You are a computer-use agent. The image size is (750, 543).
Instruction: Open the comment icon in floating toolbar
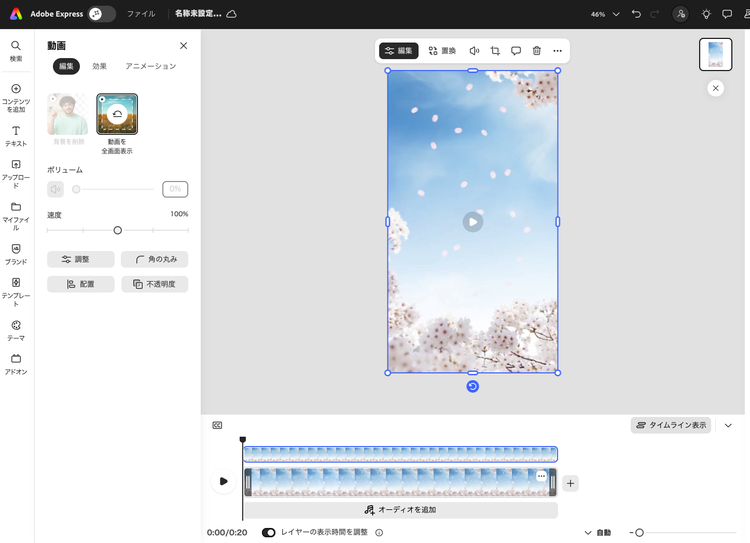[516, 51]
